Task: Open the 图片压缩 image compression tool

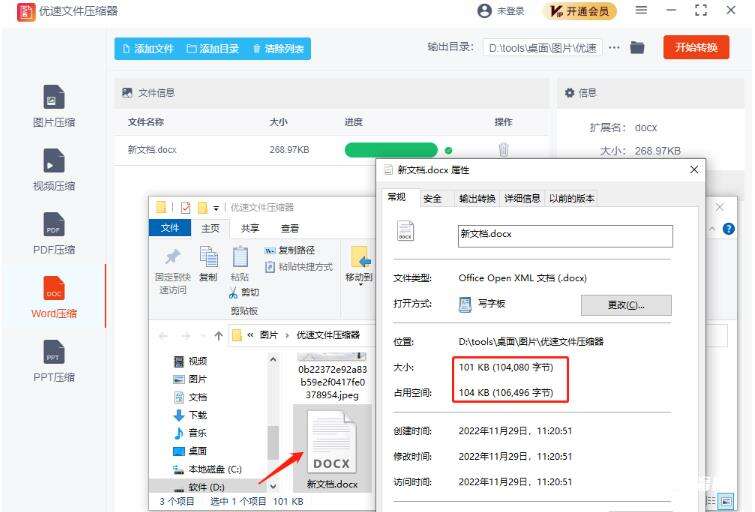Action: 53,106
